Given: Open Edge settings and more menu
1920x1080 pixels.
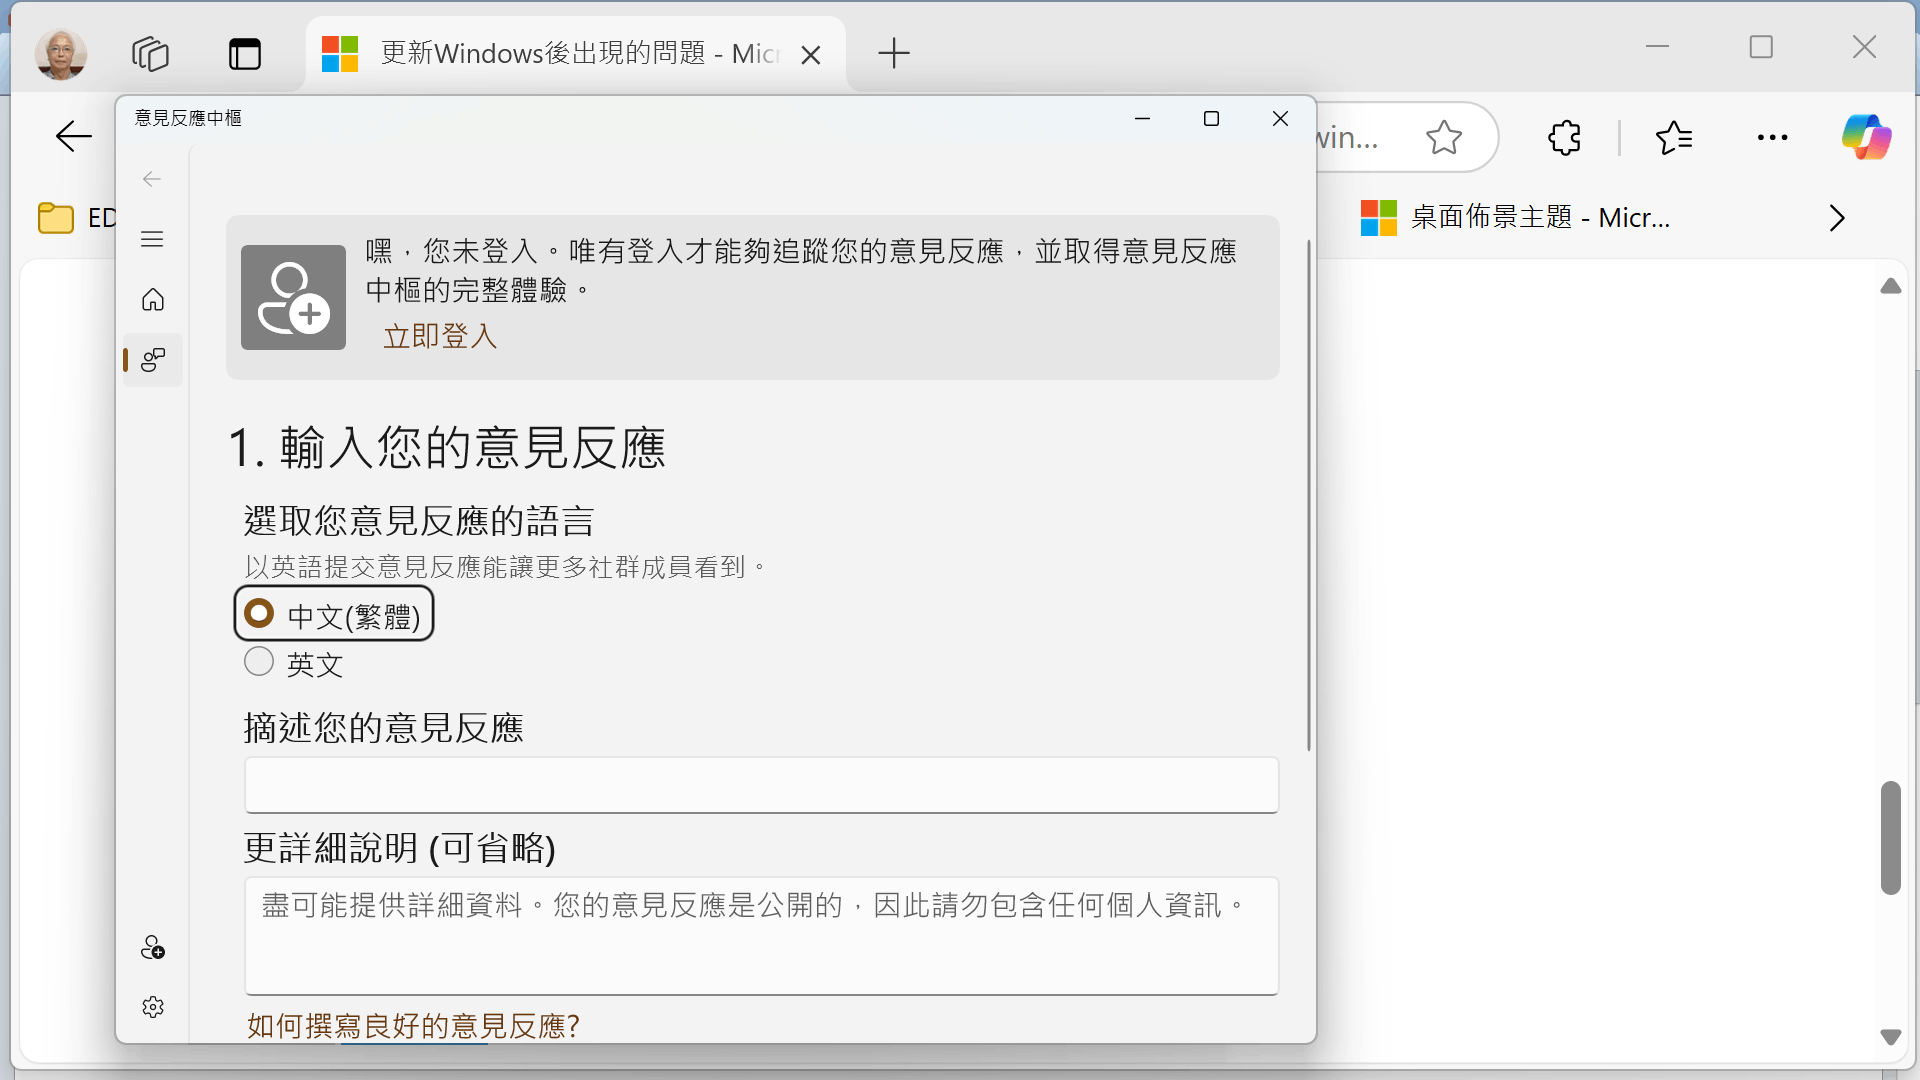Looking at the screenshot, I should click(1772, 137).
